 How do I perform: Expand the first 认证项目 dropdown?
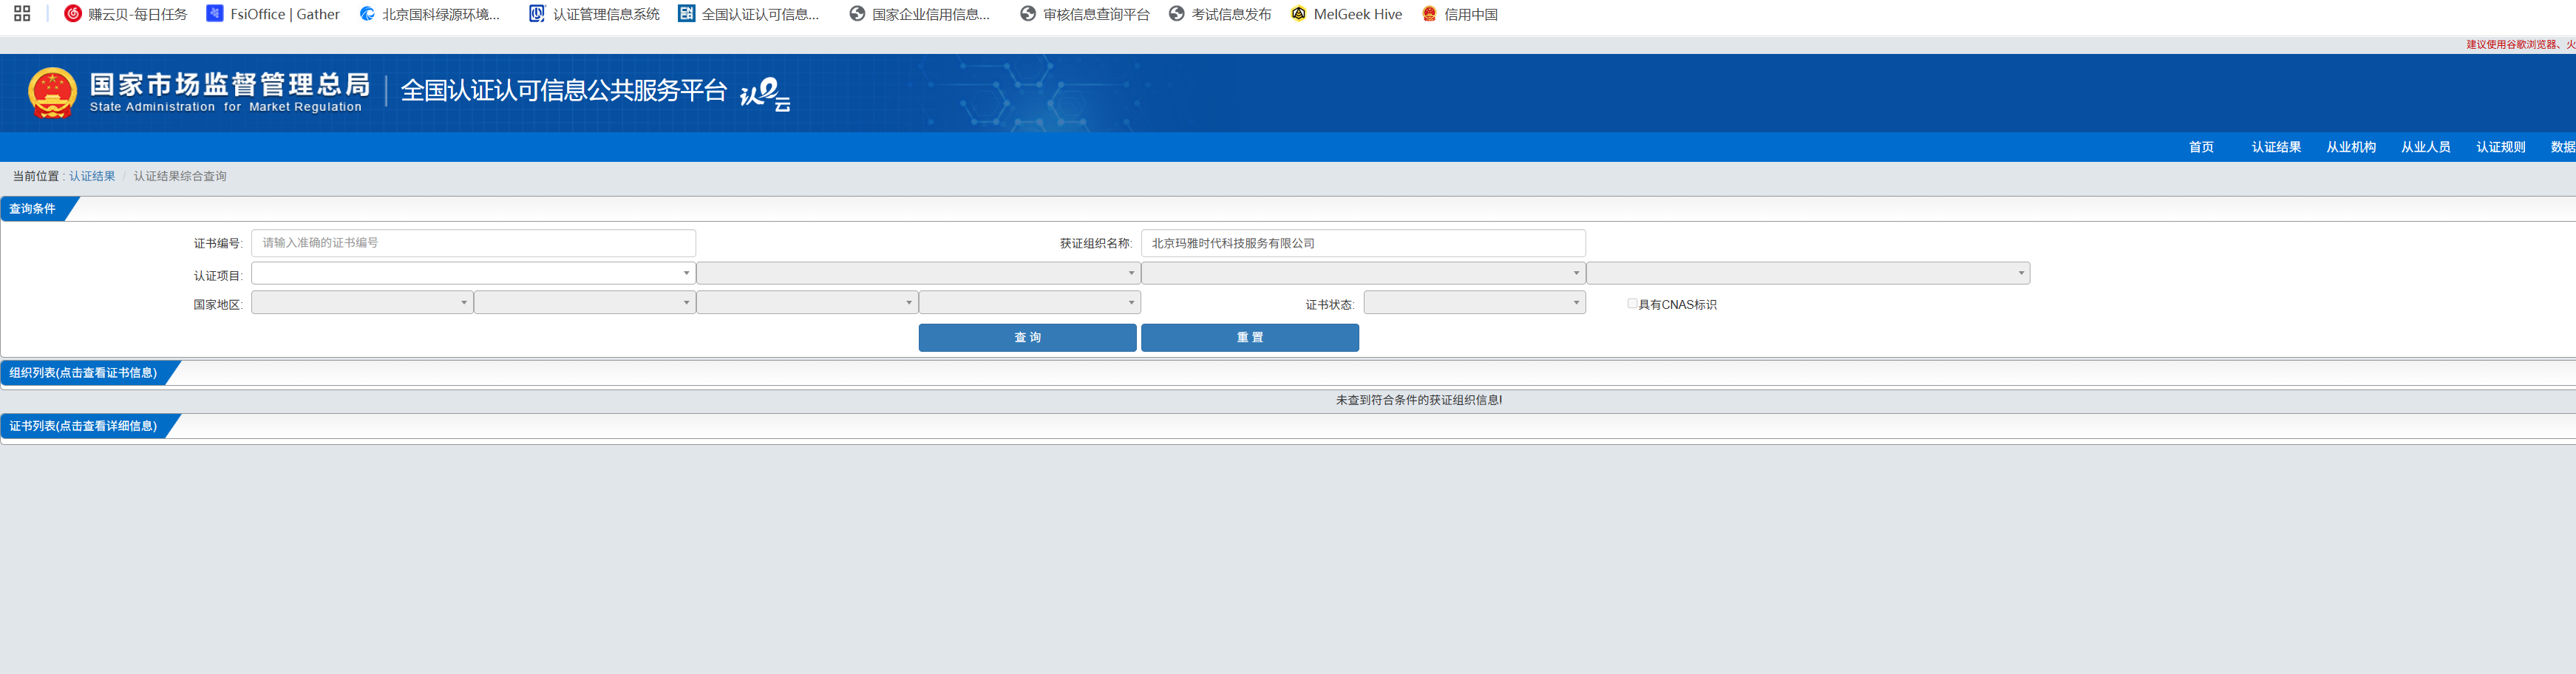click(x=473, y=273)
